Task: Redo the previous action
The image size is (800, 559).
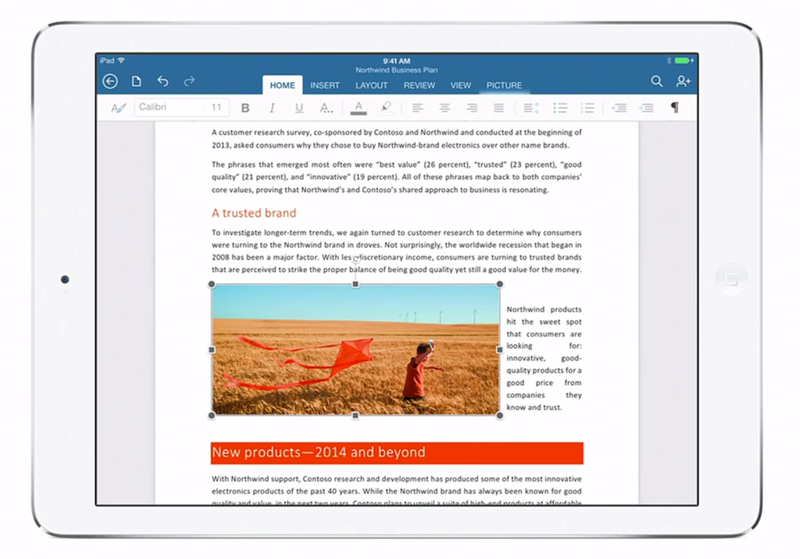Action: point(189,81)
